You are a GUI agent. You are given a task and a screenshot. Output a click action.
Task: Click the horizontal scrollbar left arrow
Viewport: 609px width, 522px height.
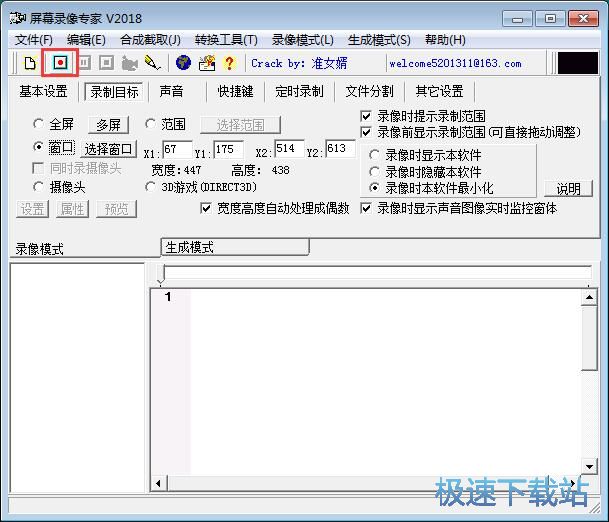[158, 484]
